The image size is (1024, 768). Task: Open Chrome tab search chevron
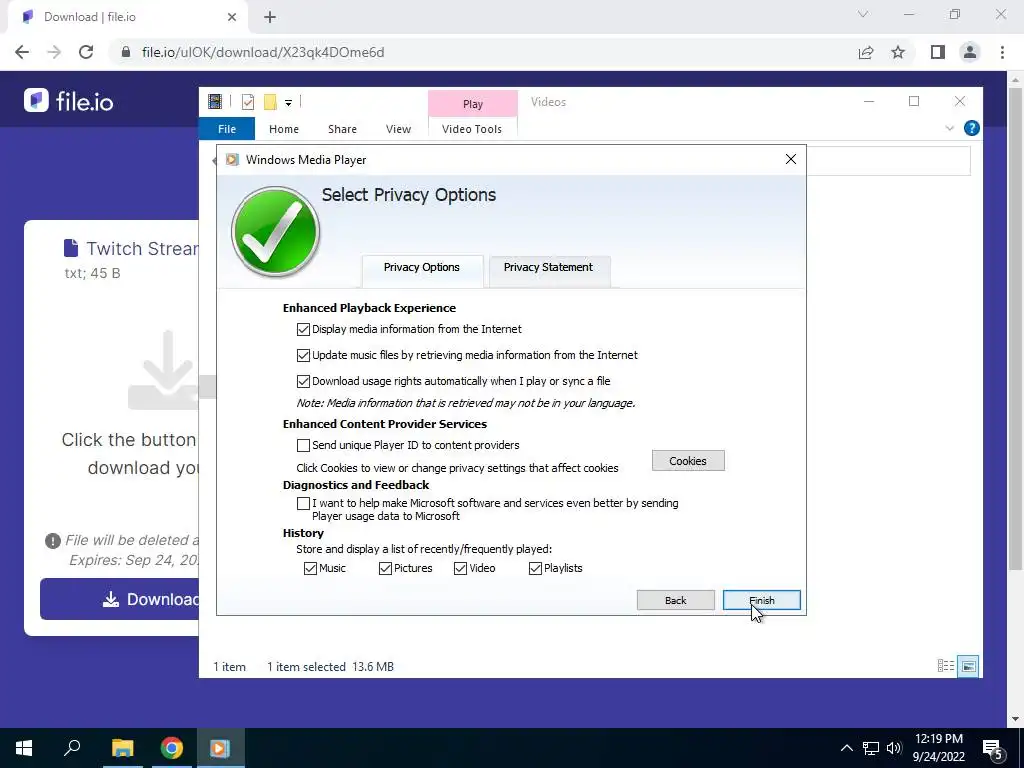[x=863, y=14]
